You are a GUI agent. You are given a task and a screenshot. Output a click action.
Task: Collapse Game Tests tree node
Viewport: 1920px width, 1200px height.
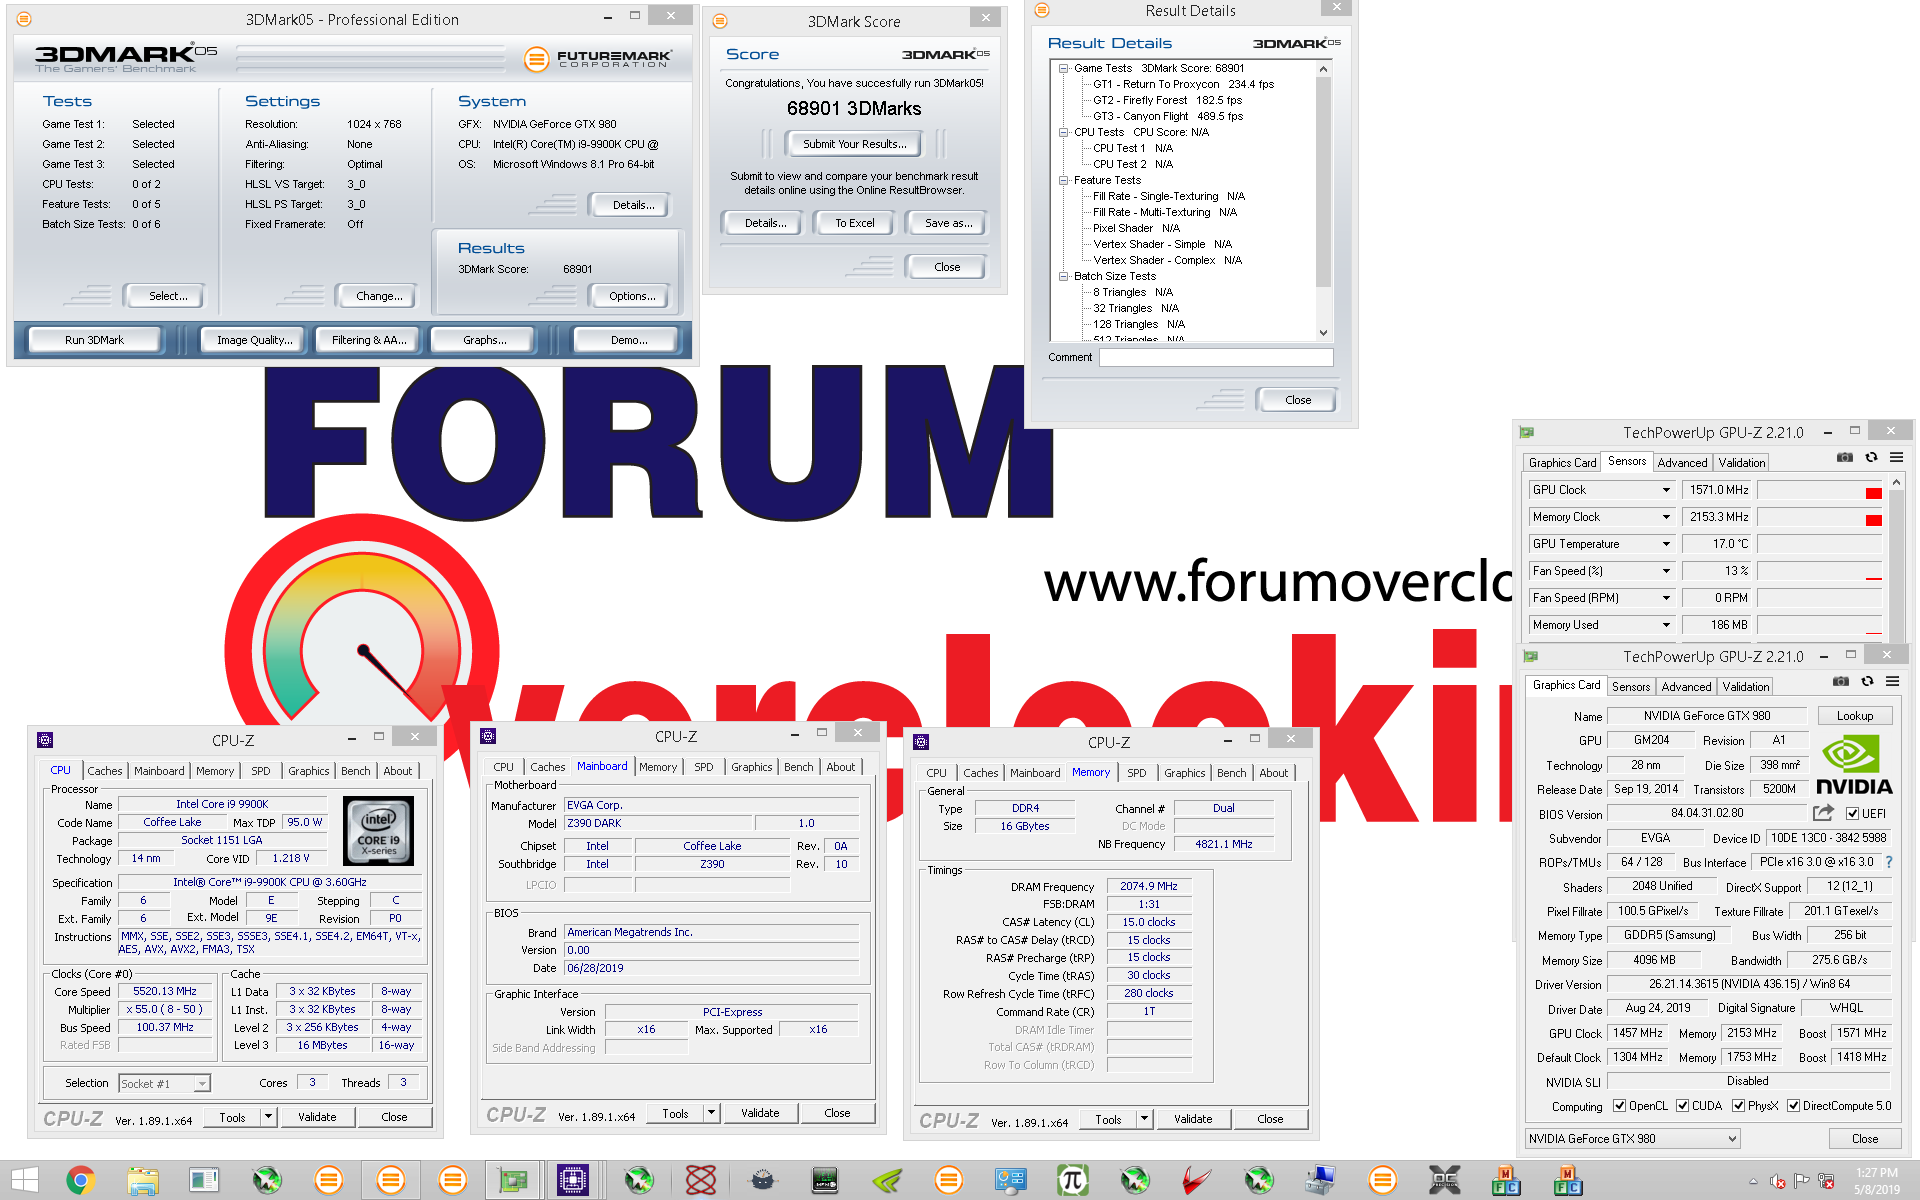click(x=1064, y=68)
